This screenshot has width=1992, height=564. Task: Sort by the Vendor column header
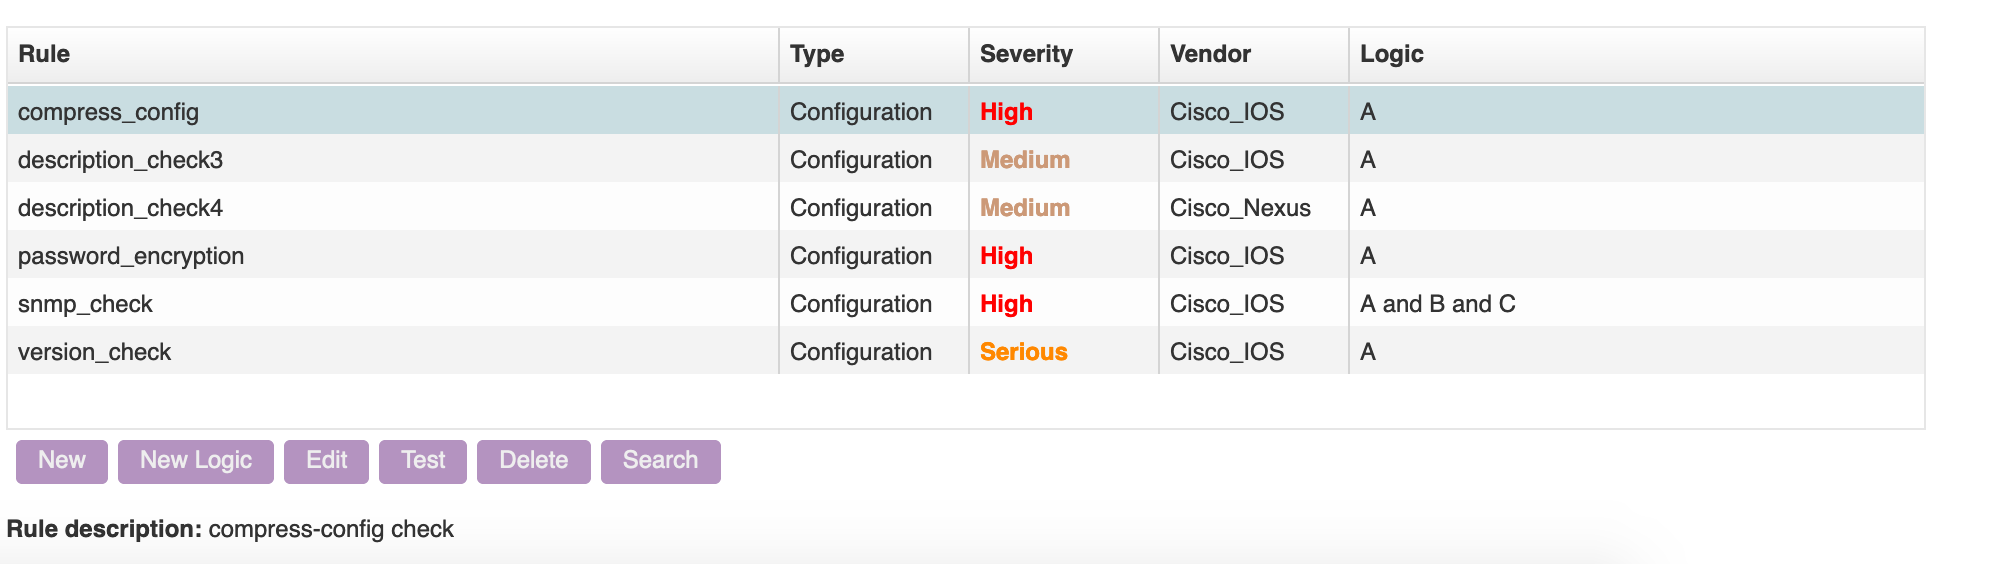tap(1210, 54)
